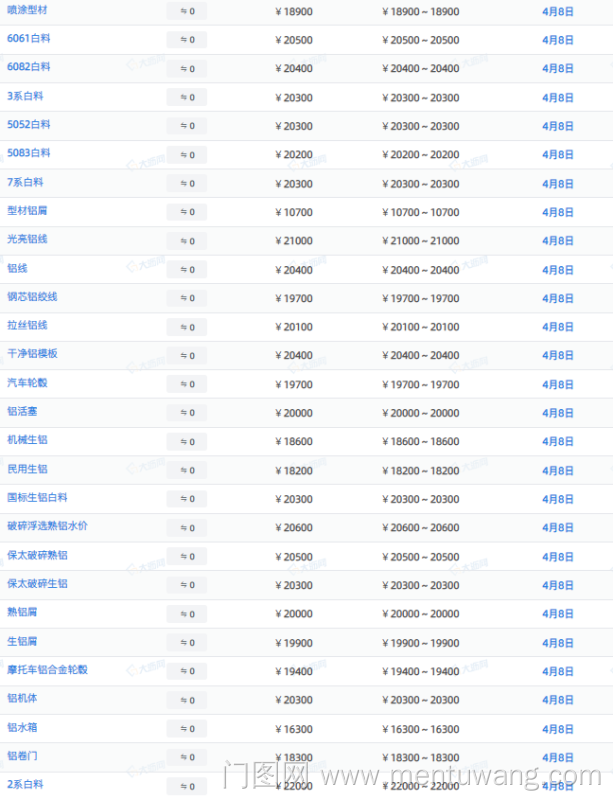This screenshot has width=613, height=800.
Task: Click the 7系白料 product name
Action: click(x=25, y=182)
